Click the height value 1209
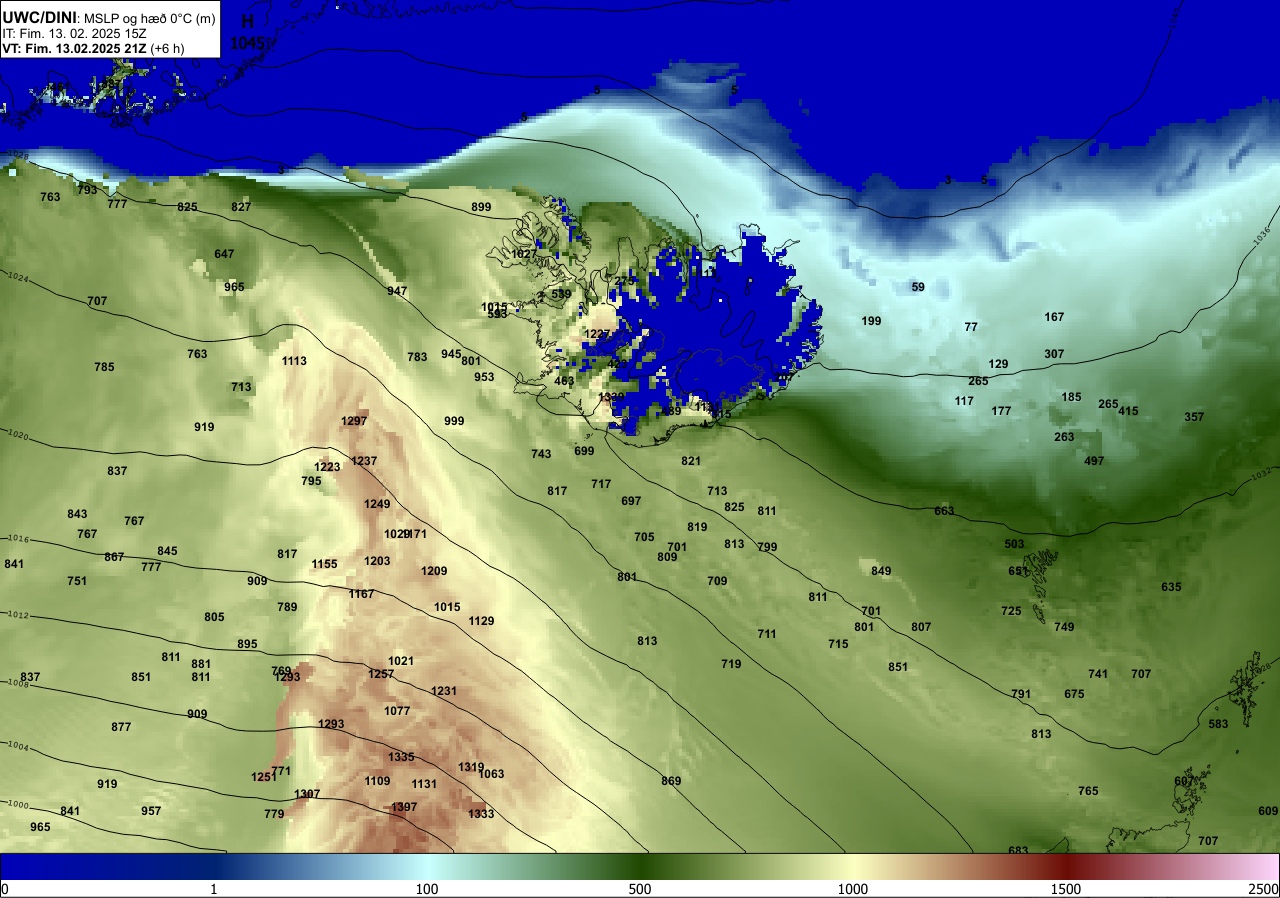Image resolution: width=1280 pixels, height=898 pixels. coord(434,571)
